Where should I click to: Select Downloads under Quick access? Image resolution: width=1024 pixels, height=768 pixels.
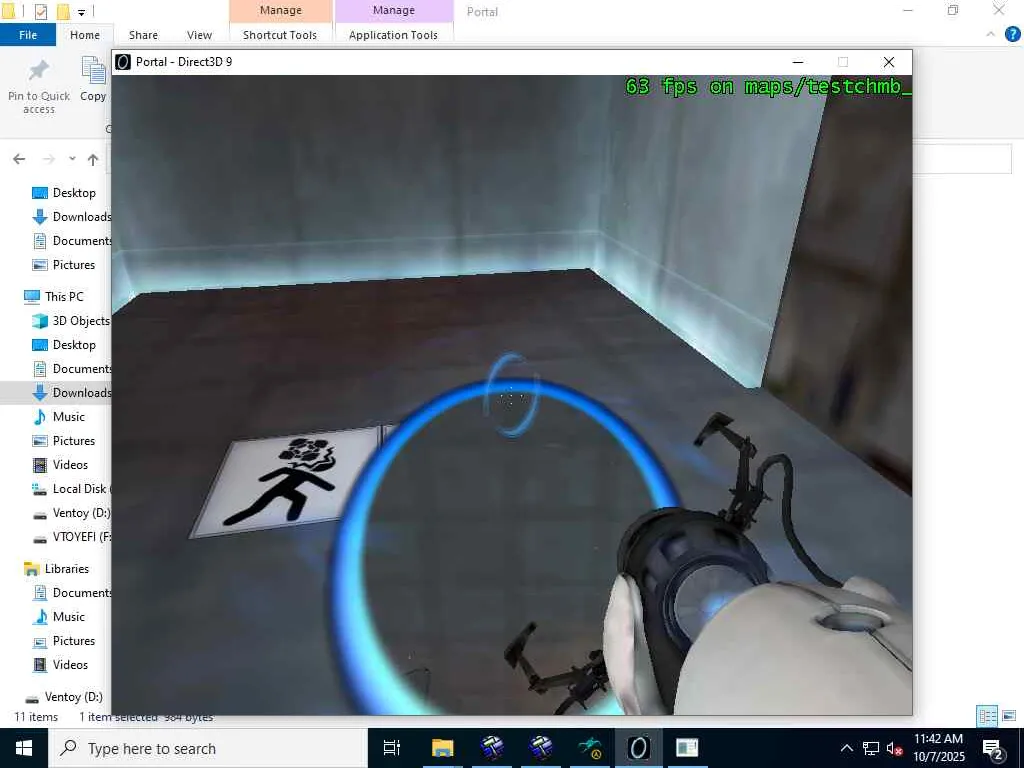point(72,217)
